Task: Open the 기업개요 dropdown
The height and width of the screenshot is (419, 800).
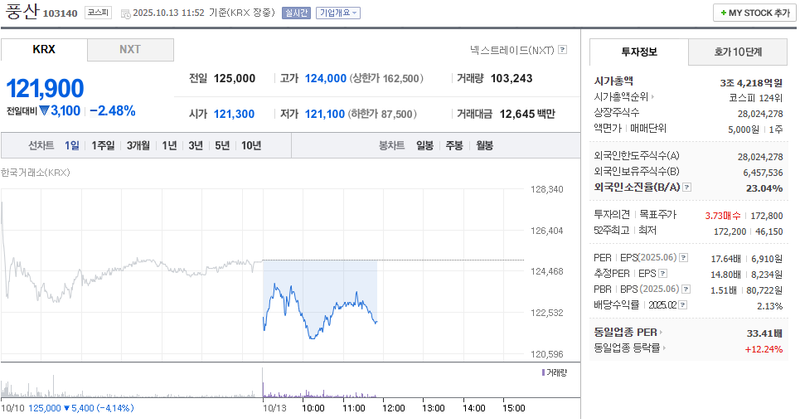Action: tap(338, 13)
